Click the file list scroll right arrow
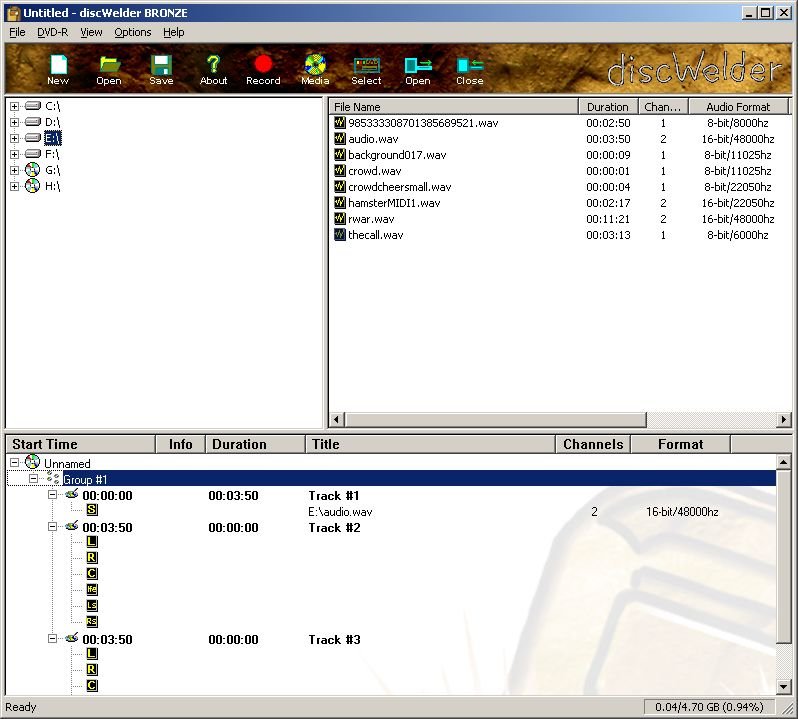 tap(784, 420)
